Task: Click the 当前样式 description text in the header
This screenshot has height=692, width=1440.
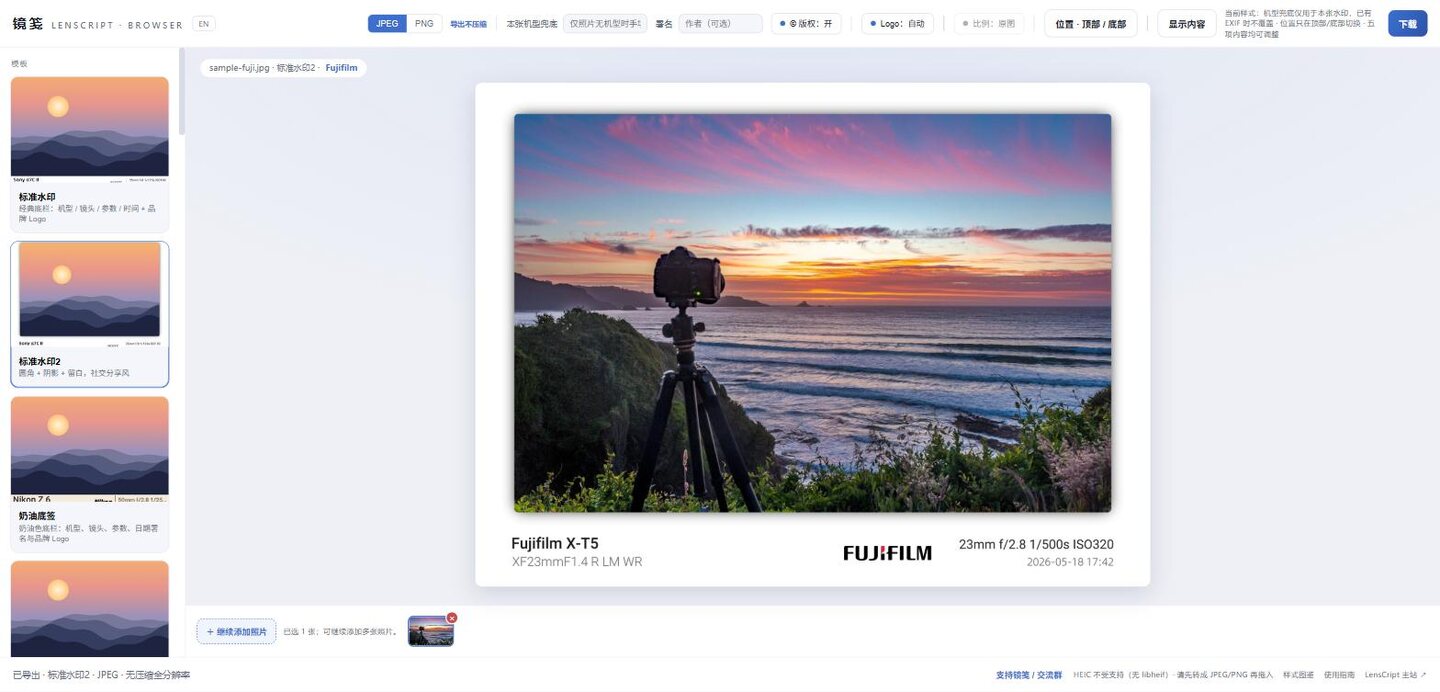Action: click(x=1300, y=24)
